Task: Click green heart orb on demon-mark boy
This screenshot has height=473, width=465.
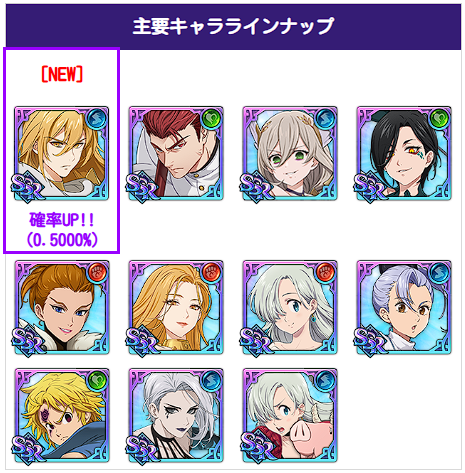Action: pyautogui.click(x=97, y=380)
